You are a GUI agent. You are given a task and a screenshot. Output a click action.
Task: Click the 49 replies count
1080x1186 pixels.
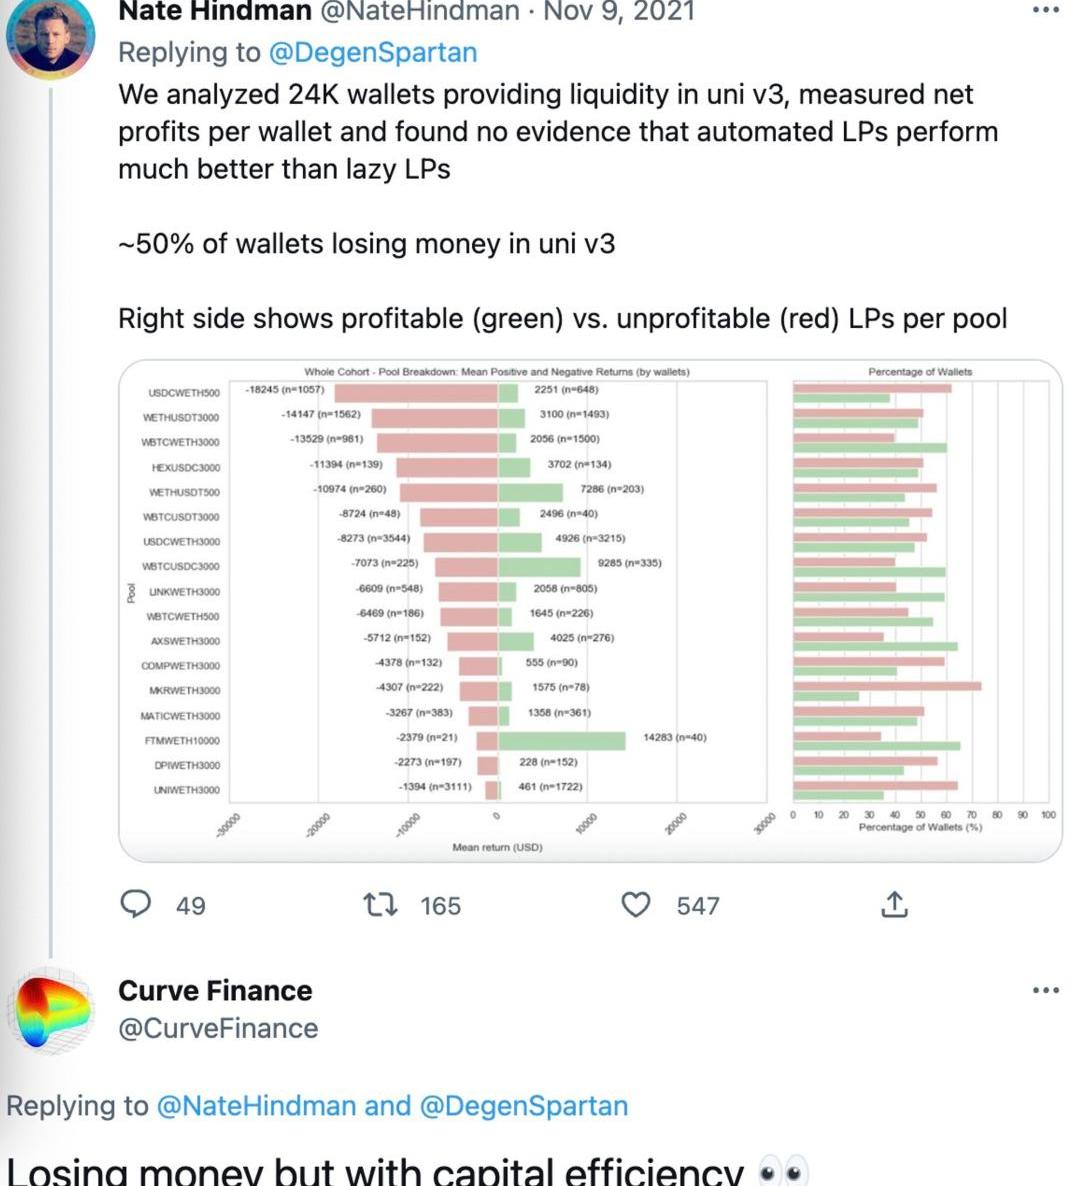pos(191,906)
